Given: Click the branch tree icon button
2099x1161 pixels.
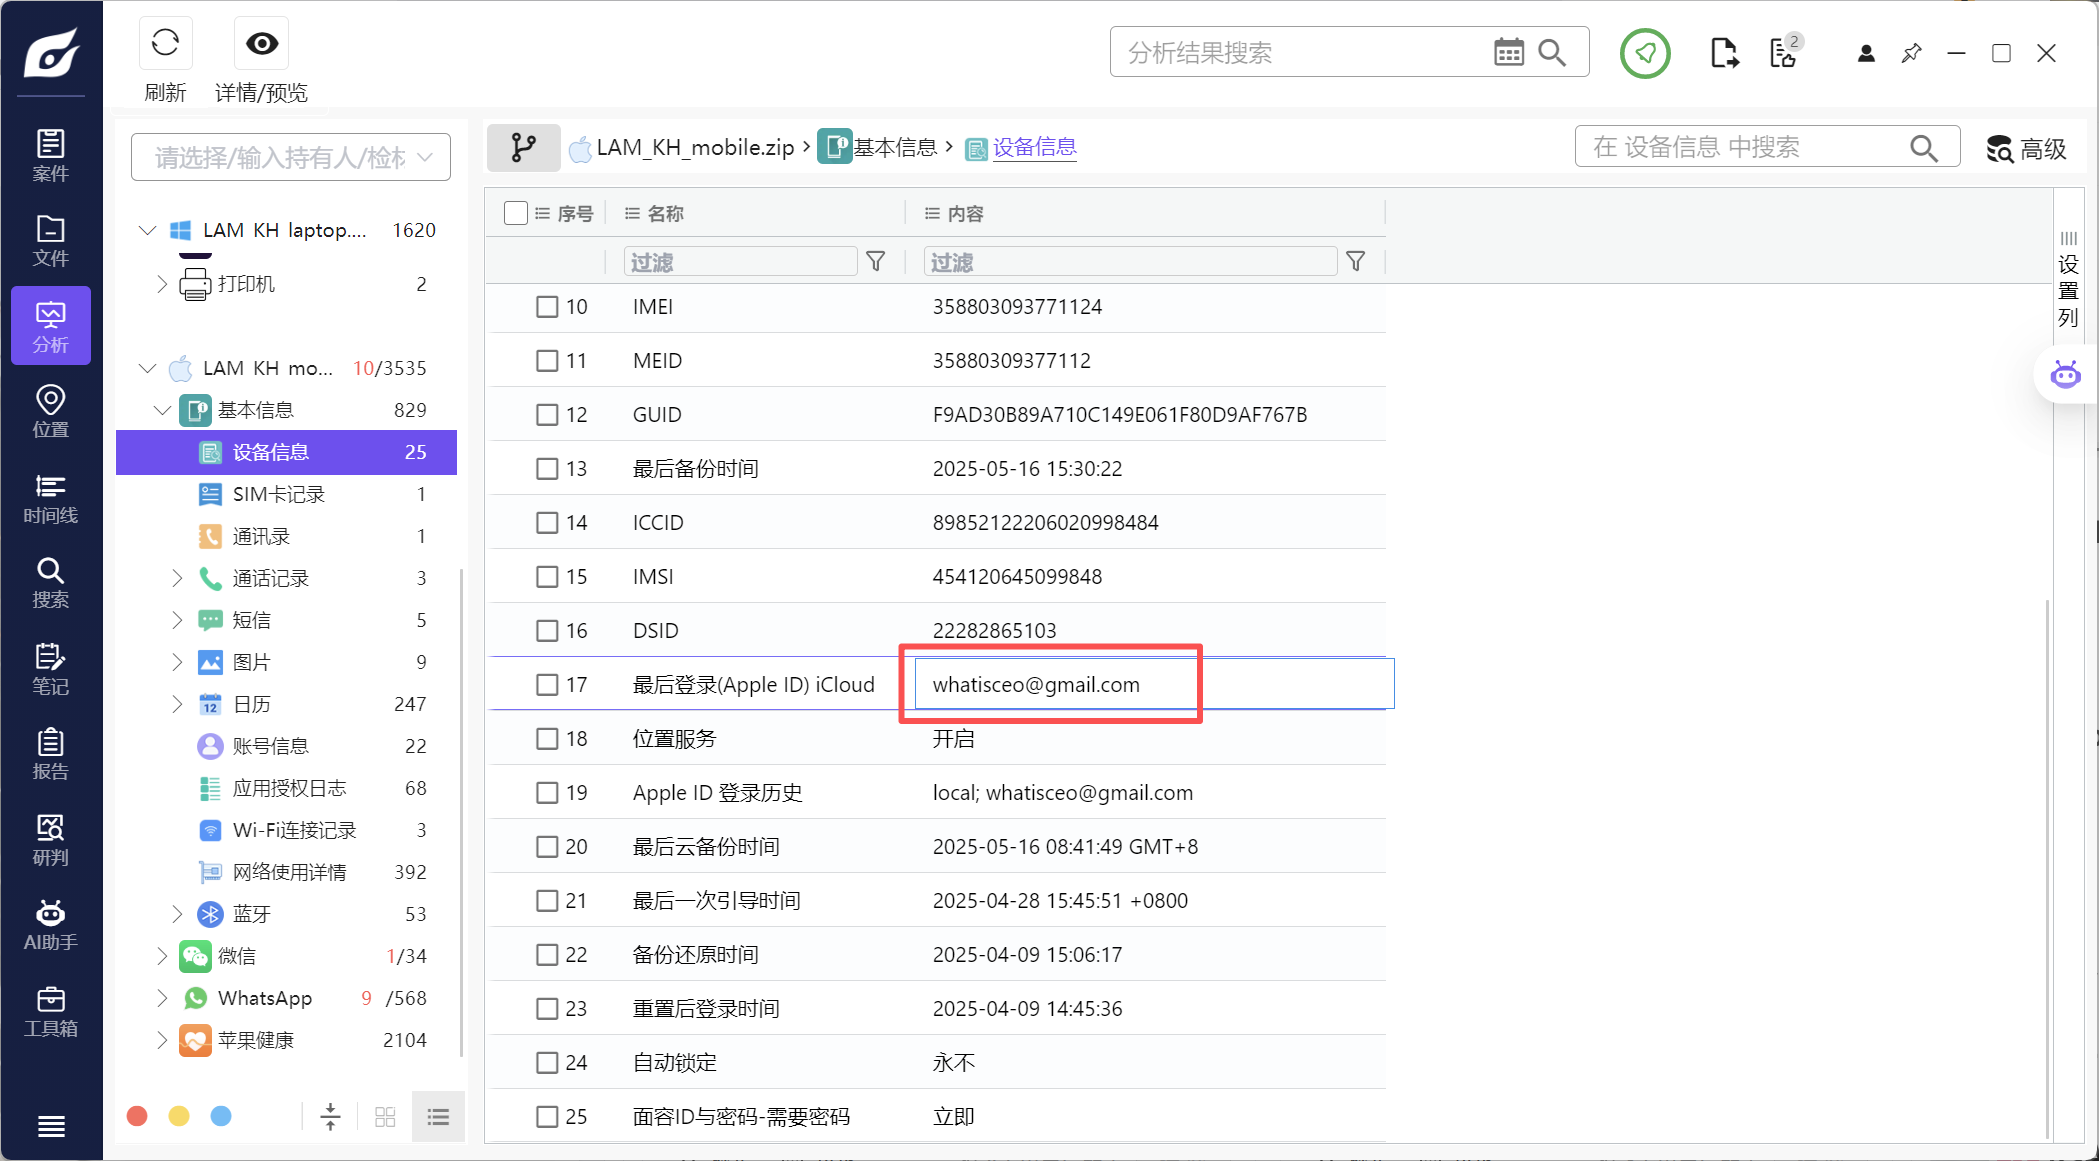Looking at the screenshot, I should (x=523, y=148).
